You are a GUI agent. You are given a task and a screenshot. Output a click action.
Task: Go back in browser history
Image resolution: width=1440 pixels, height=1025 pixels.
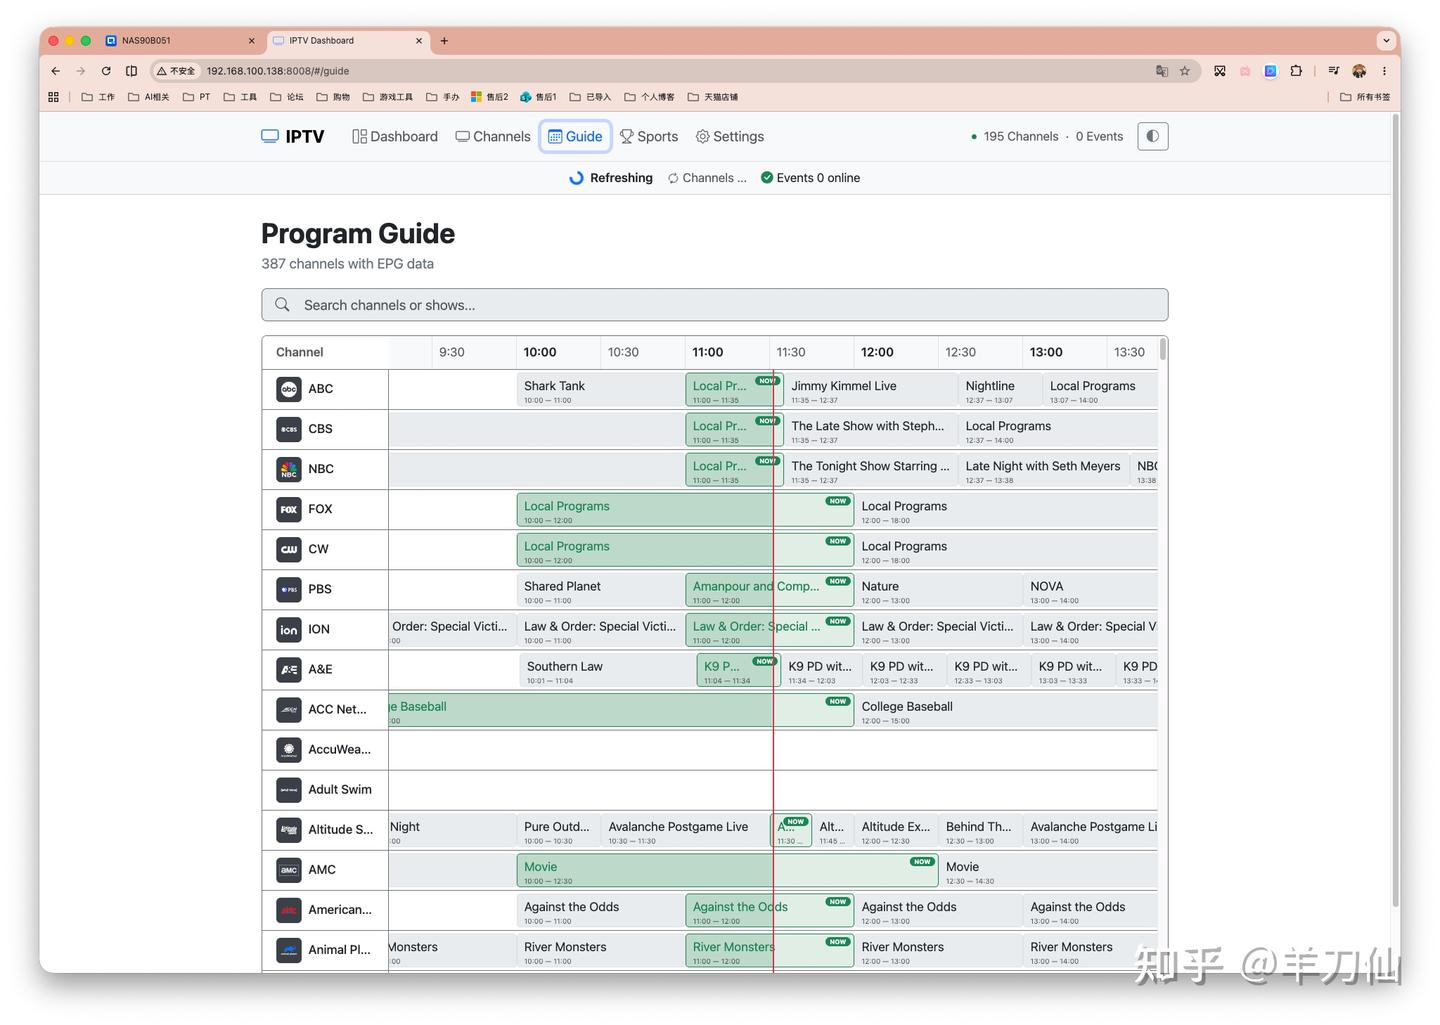(x=56, y=71)
